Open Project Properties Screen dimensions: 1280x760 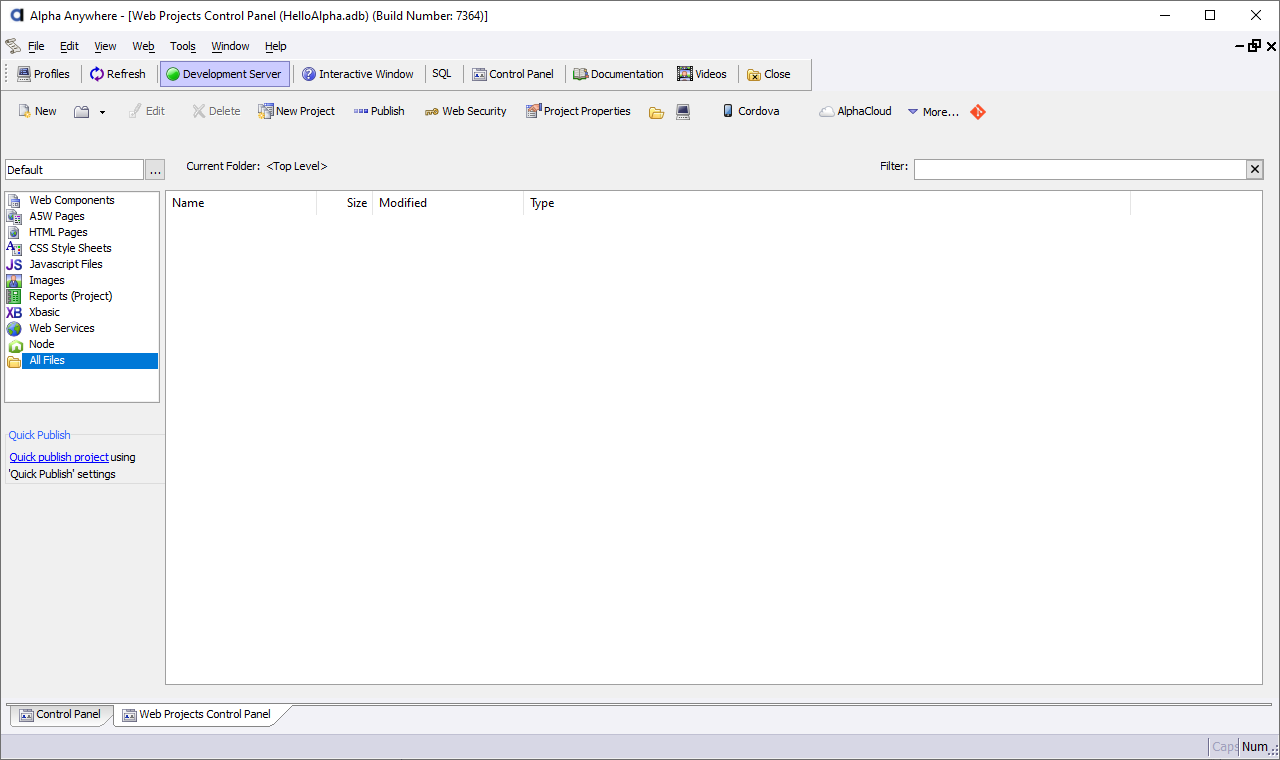[x=578, y=111]
